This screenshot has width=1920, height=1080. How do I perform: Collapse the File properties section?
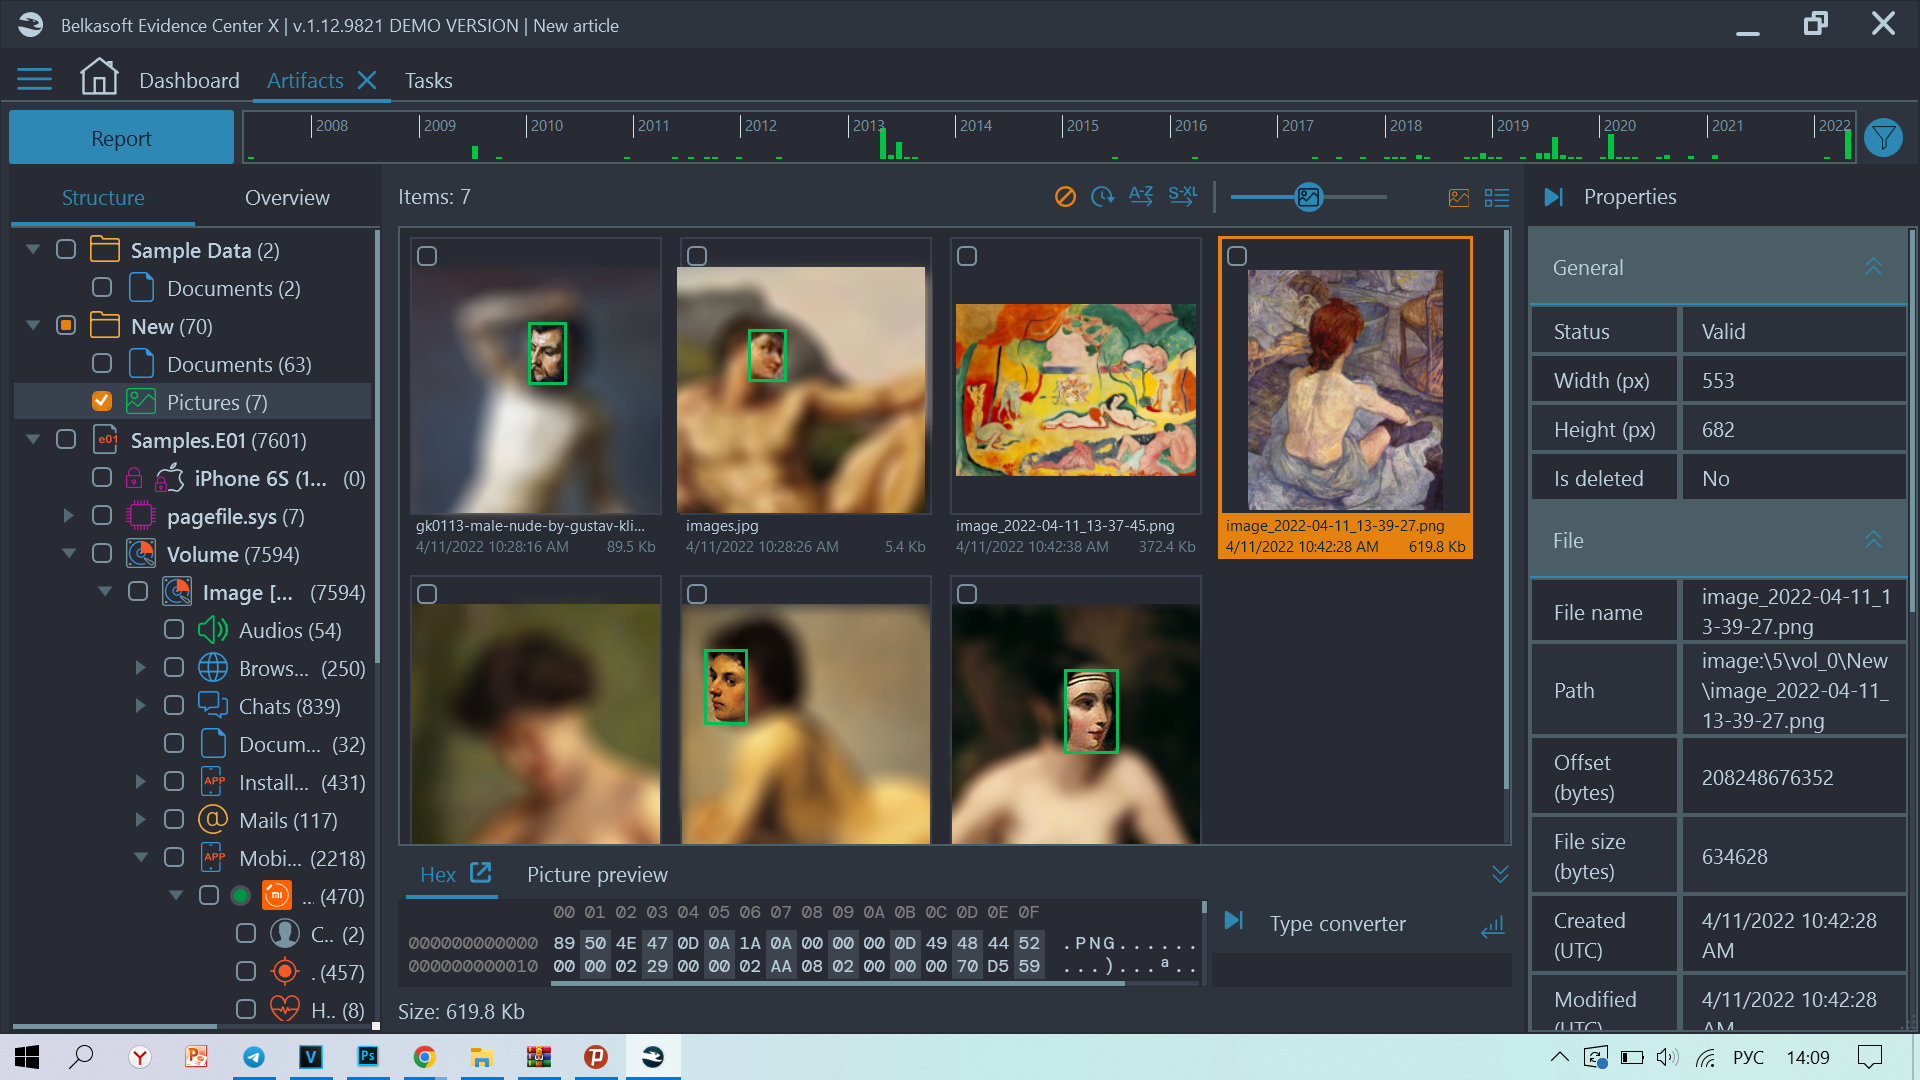(x=1874, y=540)
